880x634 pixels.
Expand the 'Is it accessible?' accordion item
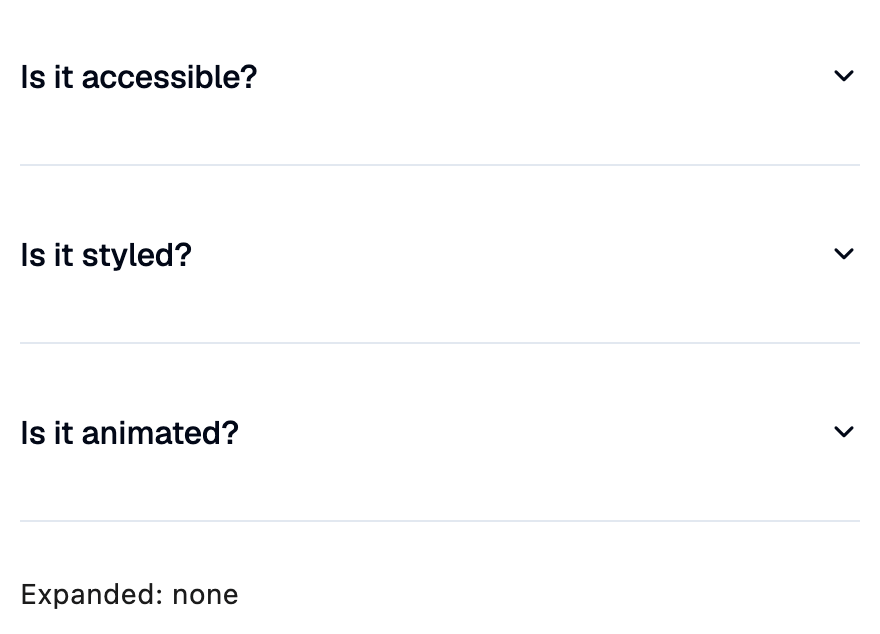tap(440, 76)
